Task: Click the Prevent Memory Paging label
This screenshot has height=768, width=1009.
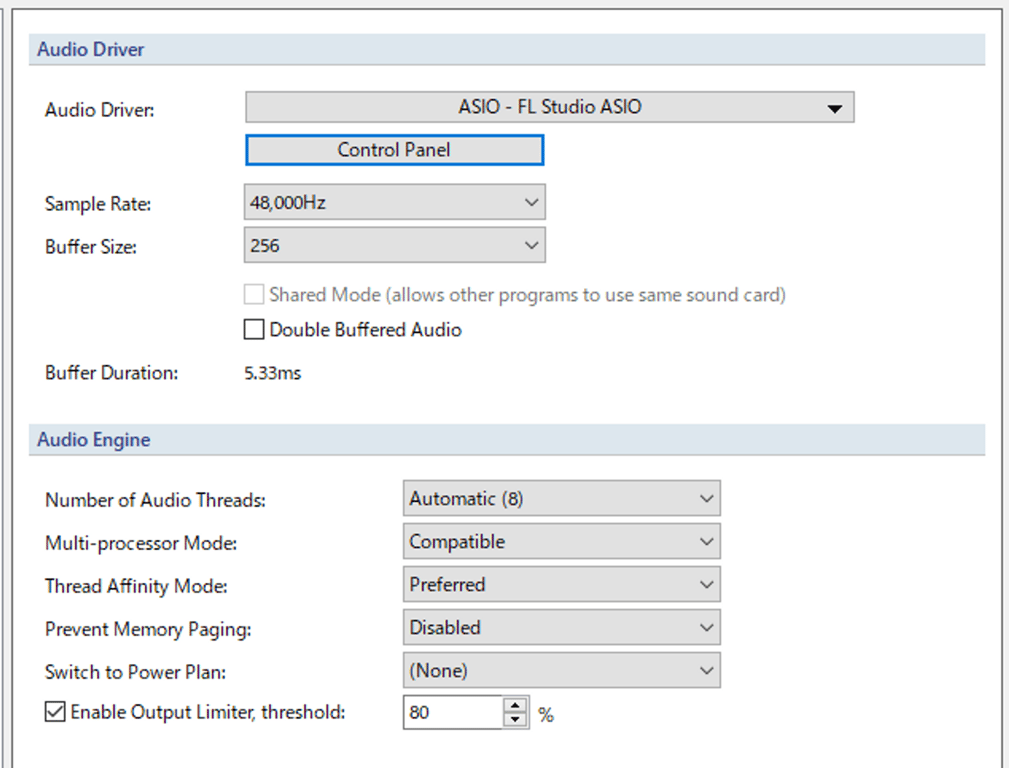Action: [x=148, y=630]
